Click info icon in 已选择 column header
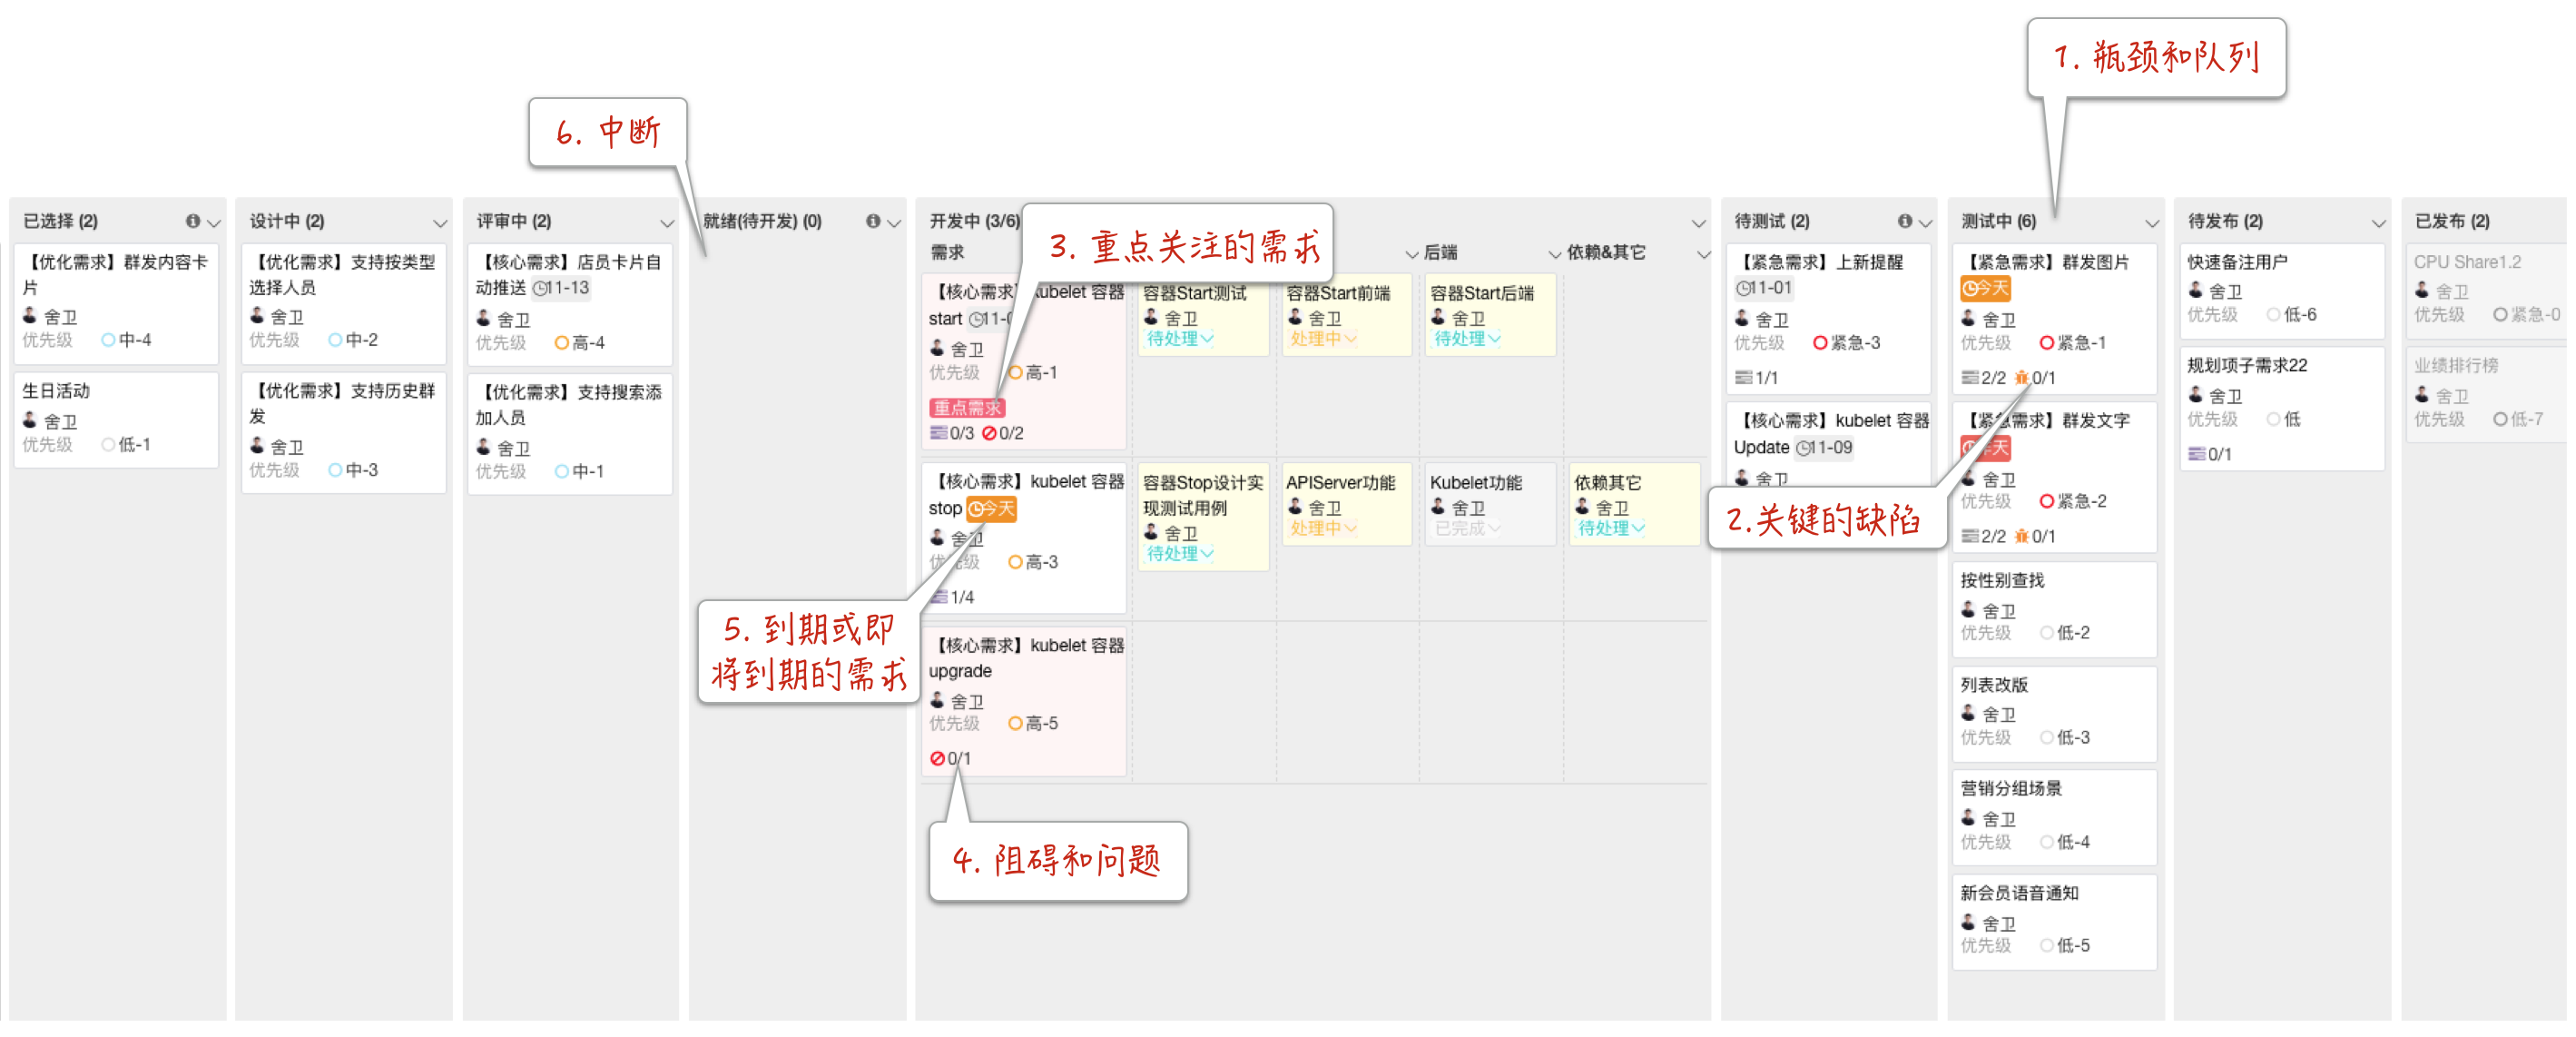 click(x=192, y=221)
